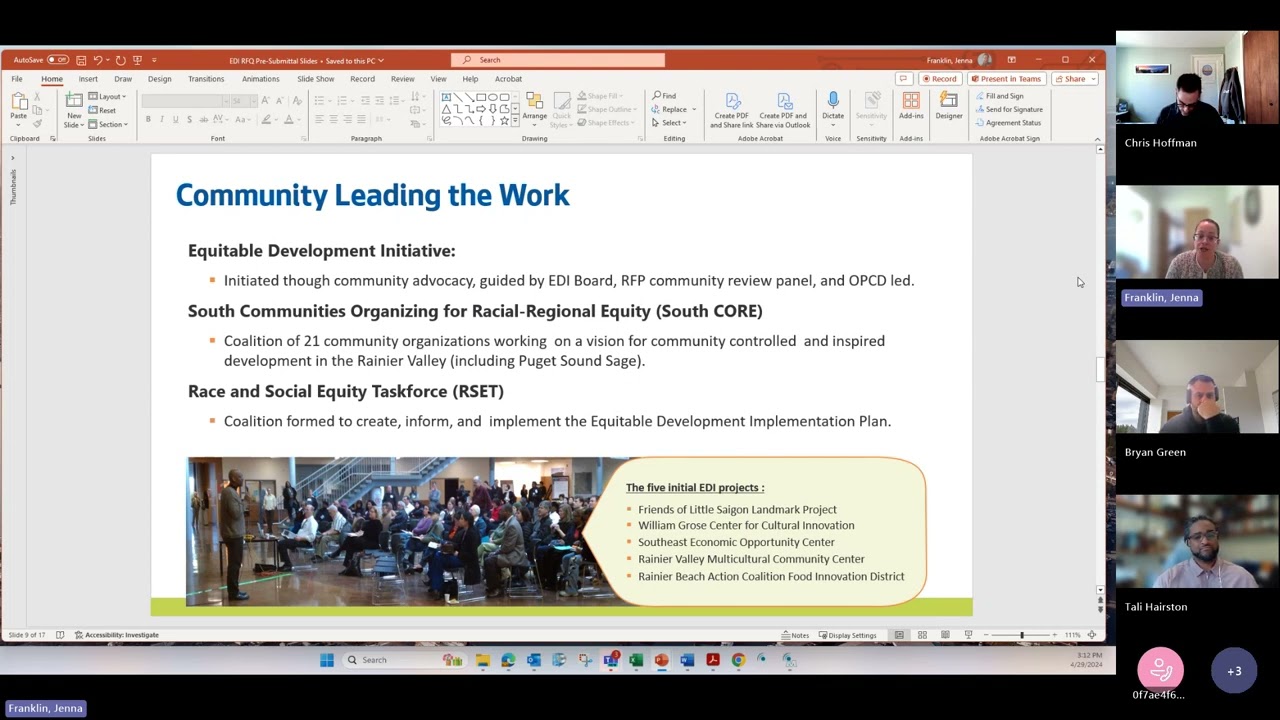Click Agreement Status
The image size is (1280, 720).
[x=1008, y=123]
